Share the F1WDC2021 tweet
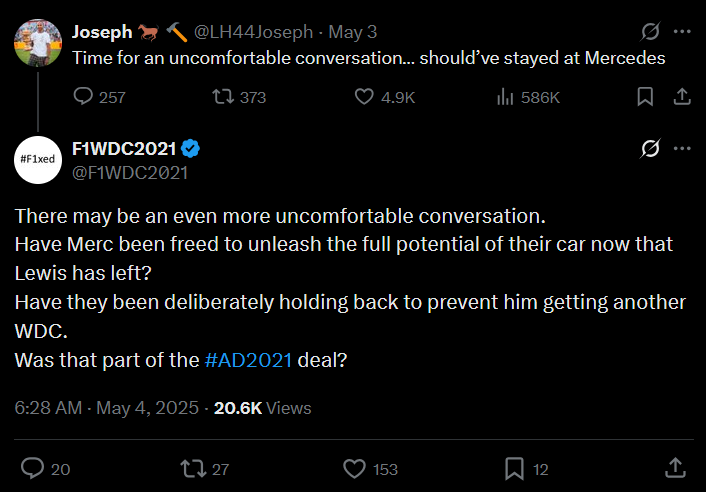This screenshot has height=492, width=706. 675,468
